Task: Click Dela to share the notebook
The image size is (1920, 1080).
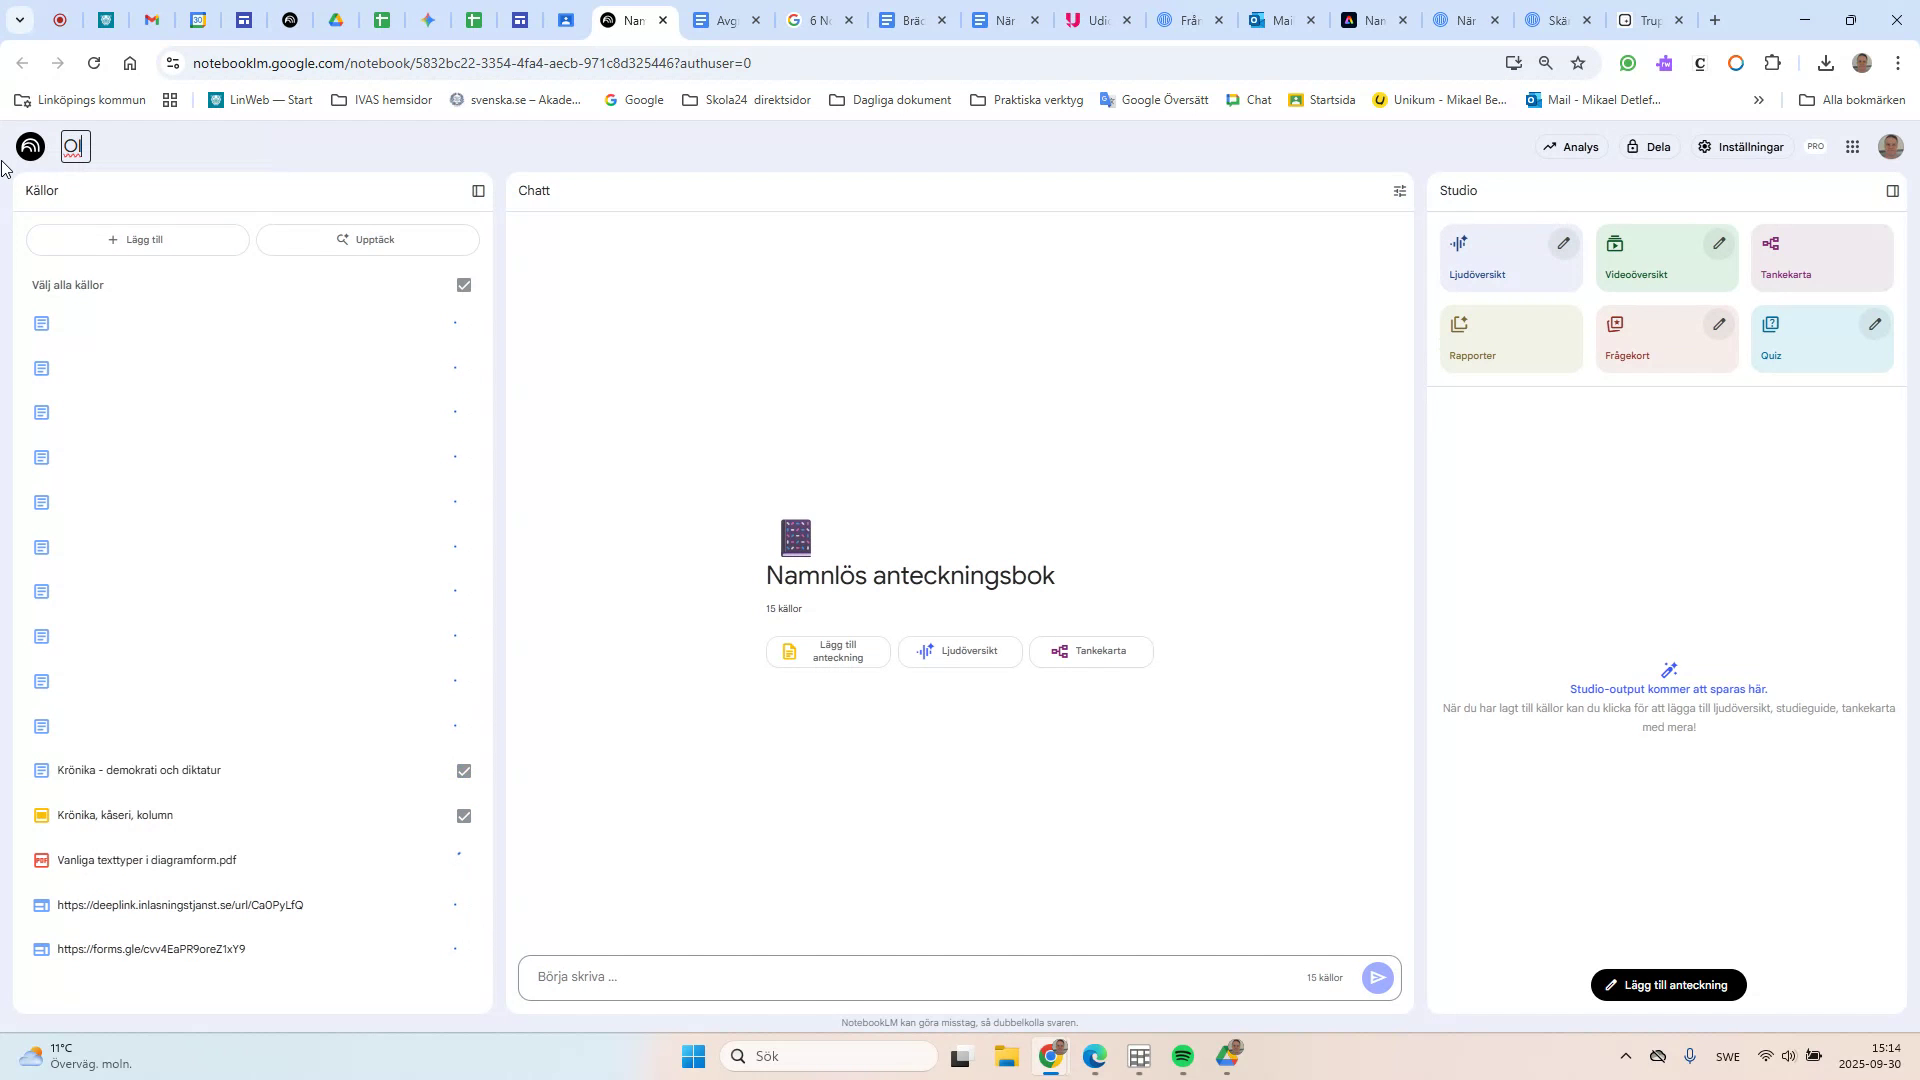Action: click(1648, 146)
